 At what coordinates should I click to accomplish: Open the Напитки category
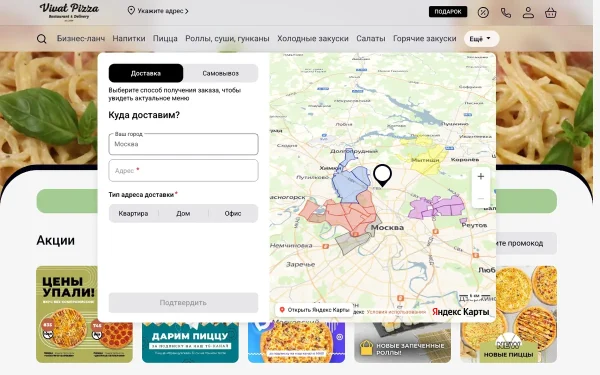click(129, 39)
